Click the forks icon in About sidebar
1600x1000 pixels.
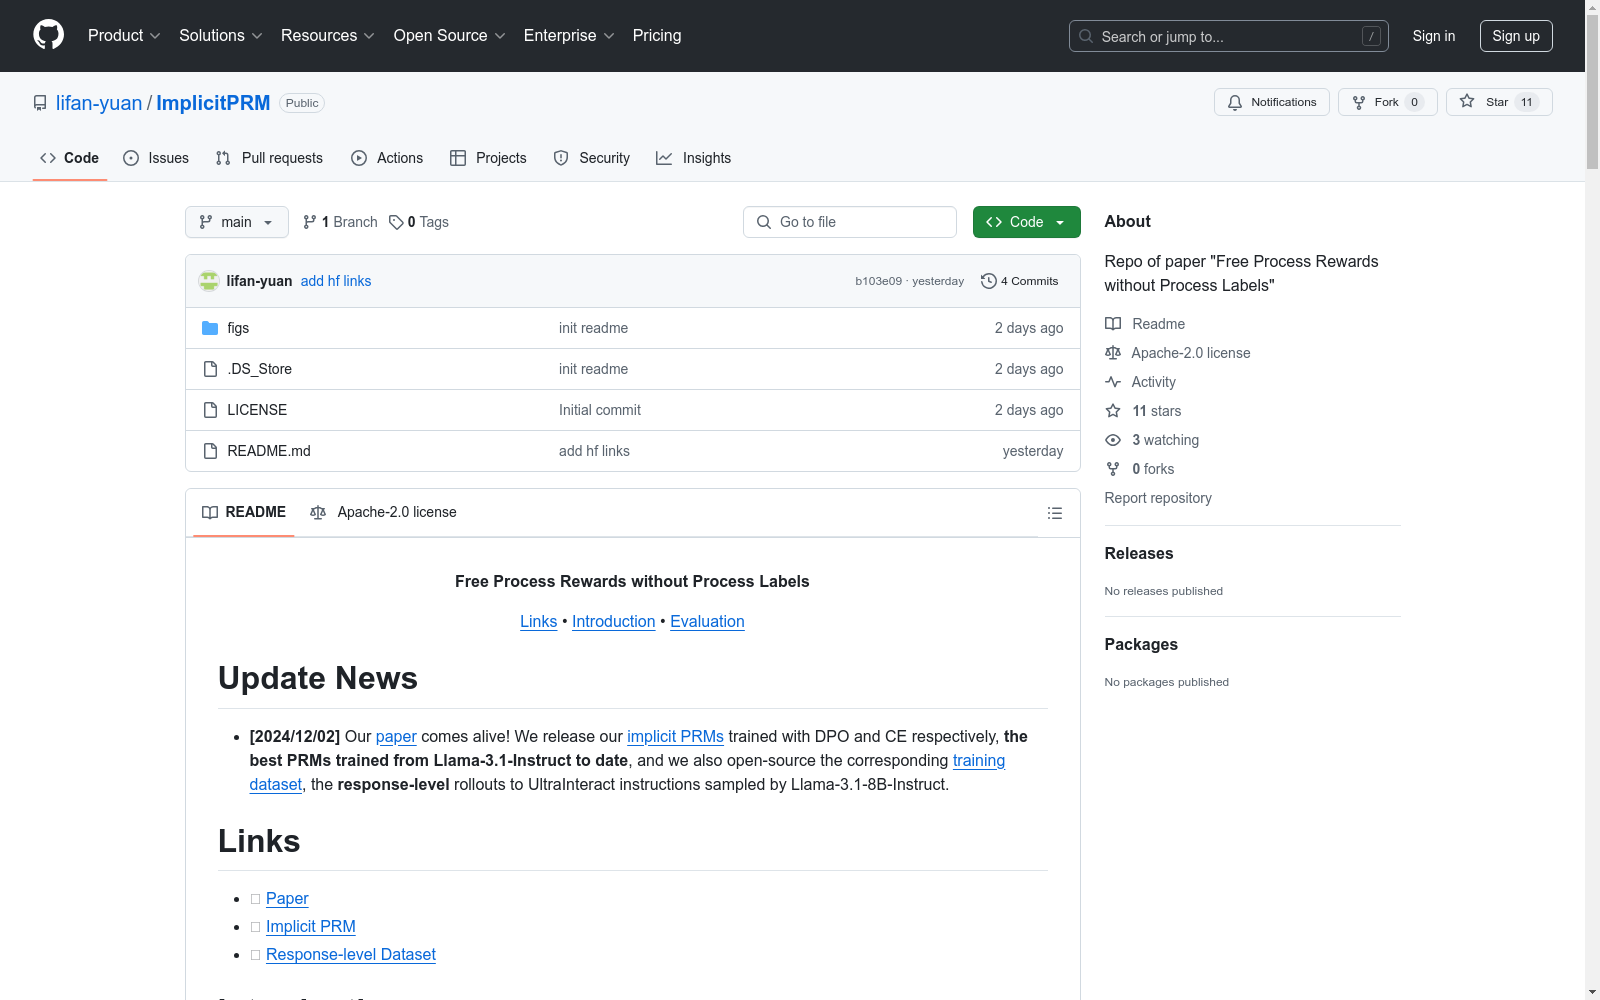(x=1113, y=469)
